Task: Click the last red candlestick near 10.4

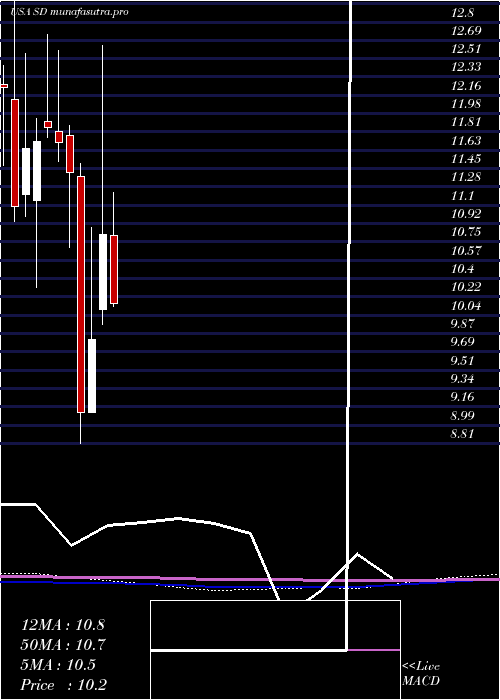Action: pos(114,269)
